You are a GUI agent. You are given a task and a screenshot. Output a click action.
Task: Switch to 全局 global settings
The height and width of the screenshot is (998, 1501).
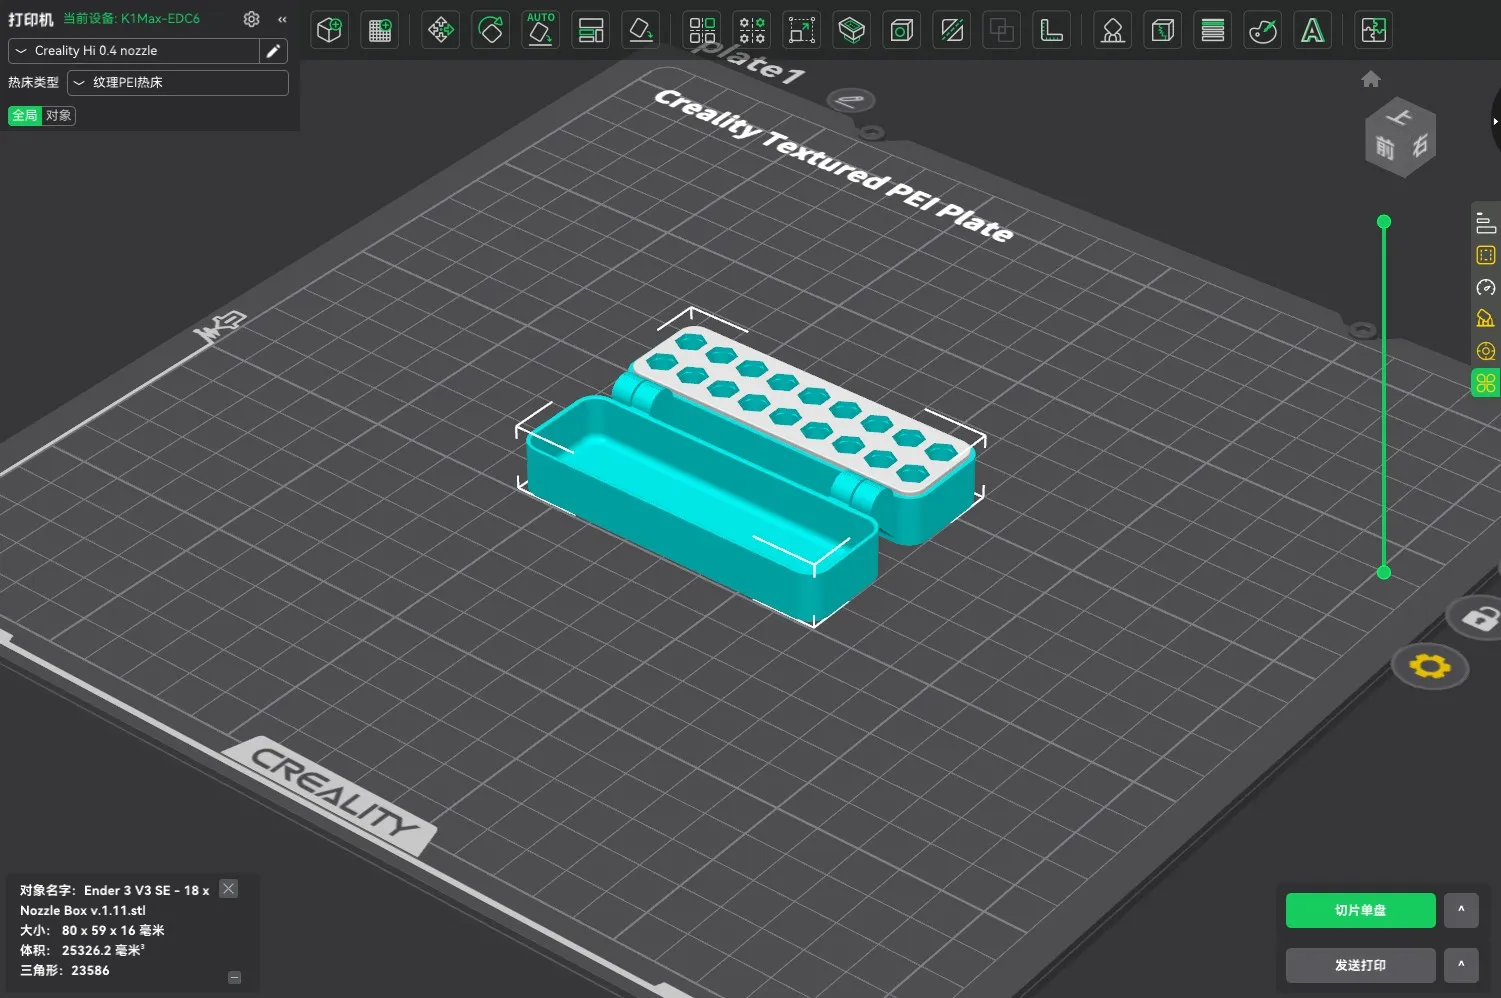point(25,116)
